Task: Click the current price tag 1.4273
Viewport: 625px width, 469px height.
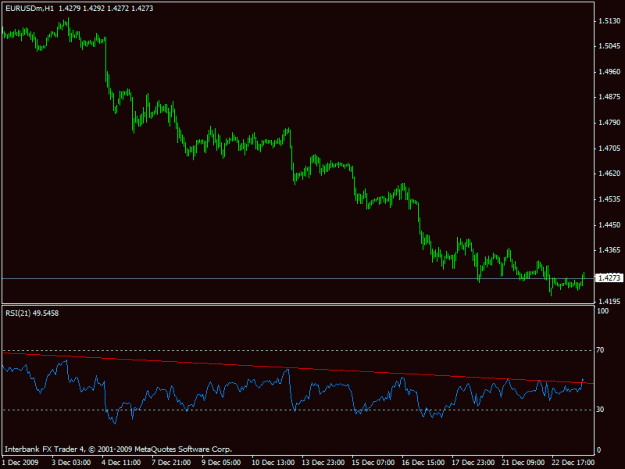Action: click(x=609, y=278)
